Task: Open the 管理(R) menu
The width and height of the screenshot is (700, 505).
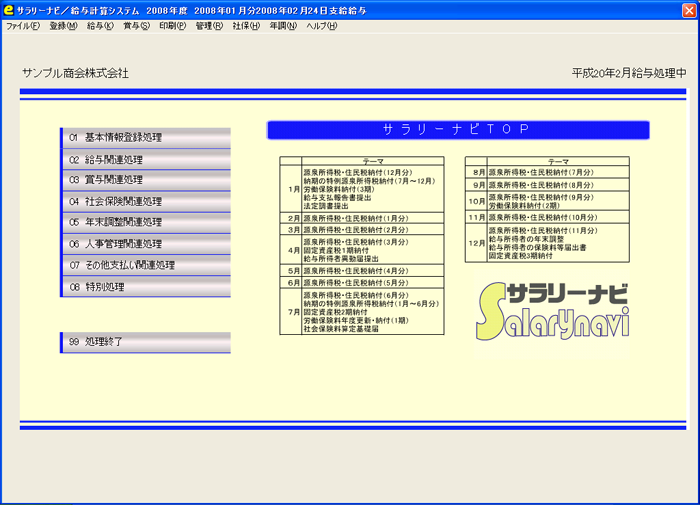Action: click(210, 25)
